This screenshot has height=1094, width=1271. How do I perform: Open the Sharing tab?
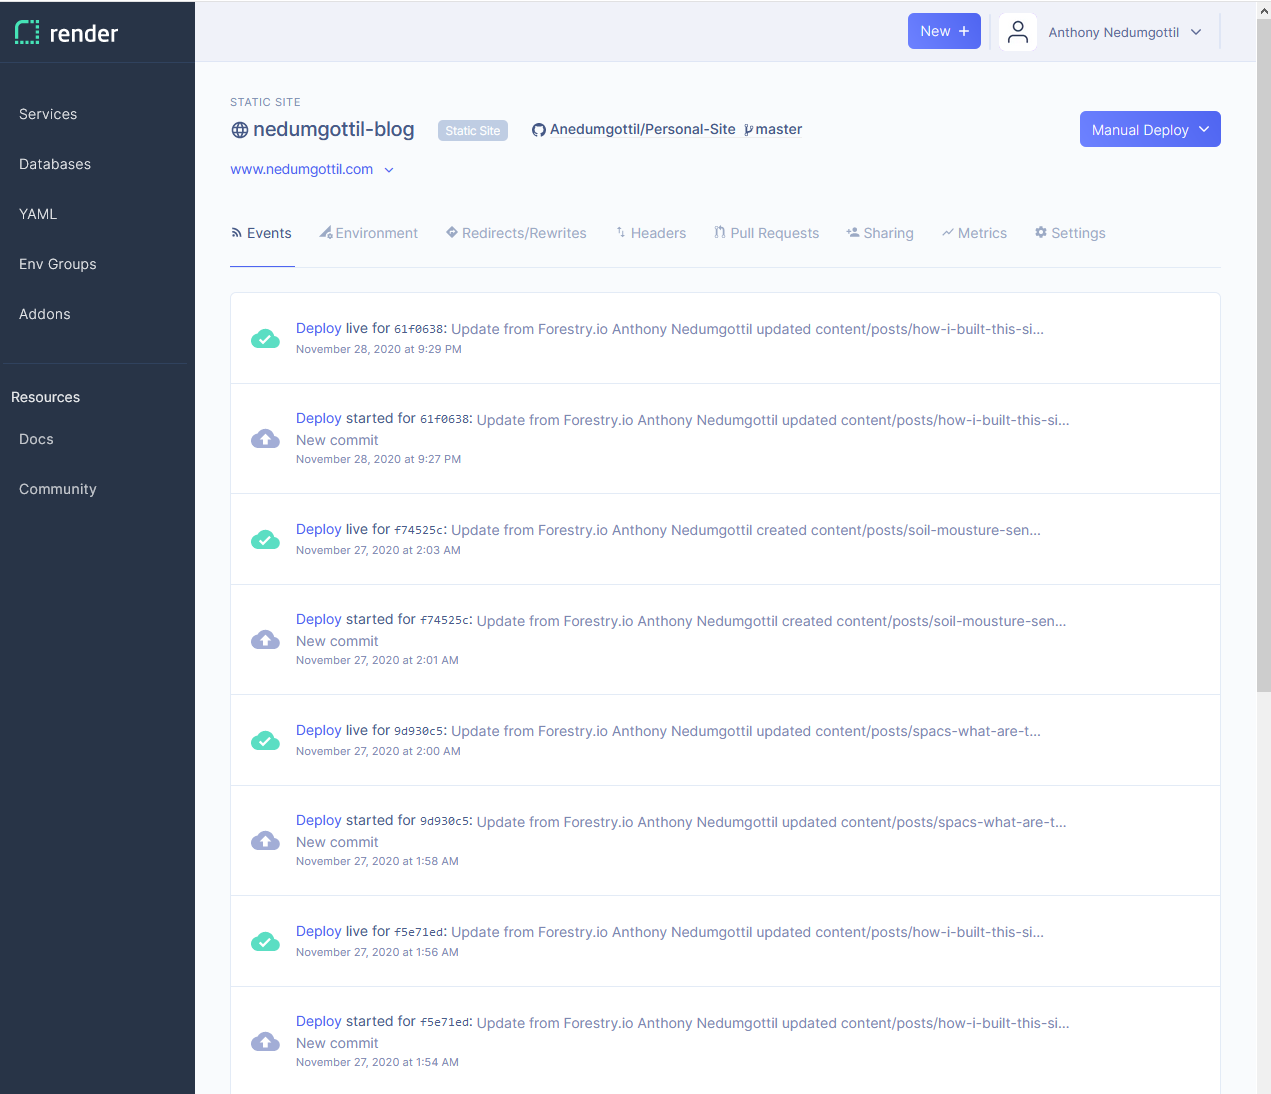point(880,233)
